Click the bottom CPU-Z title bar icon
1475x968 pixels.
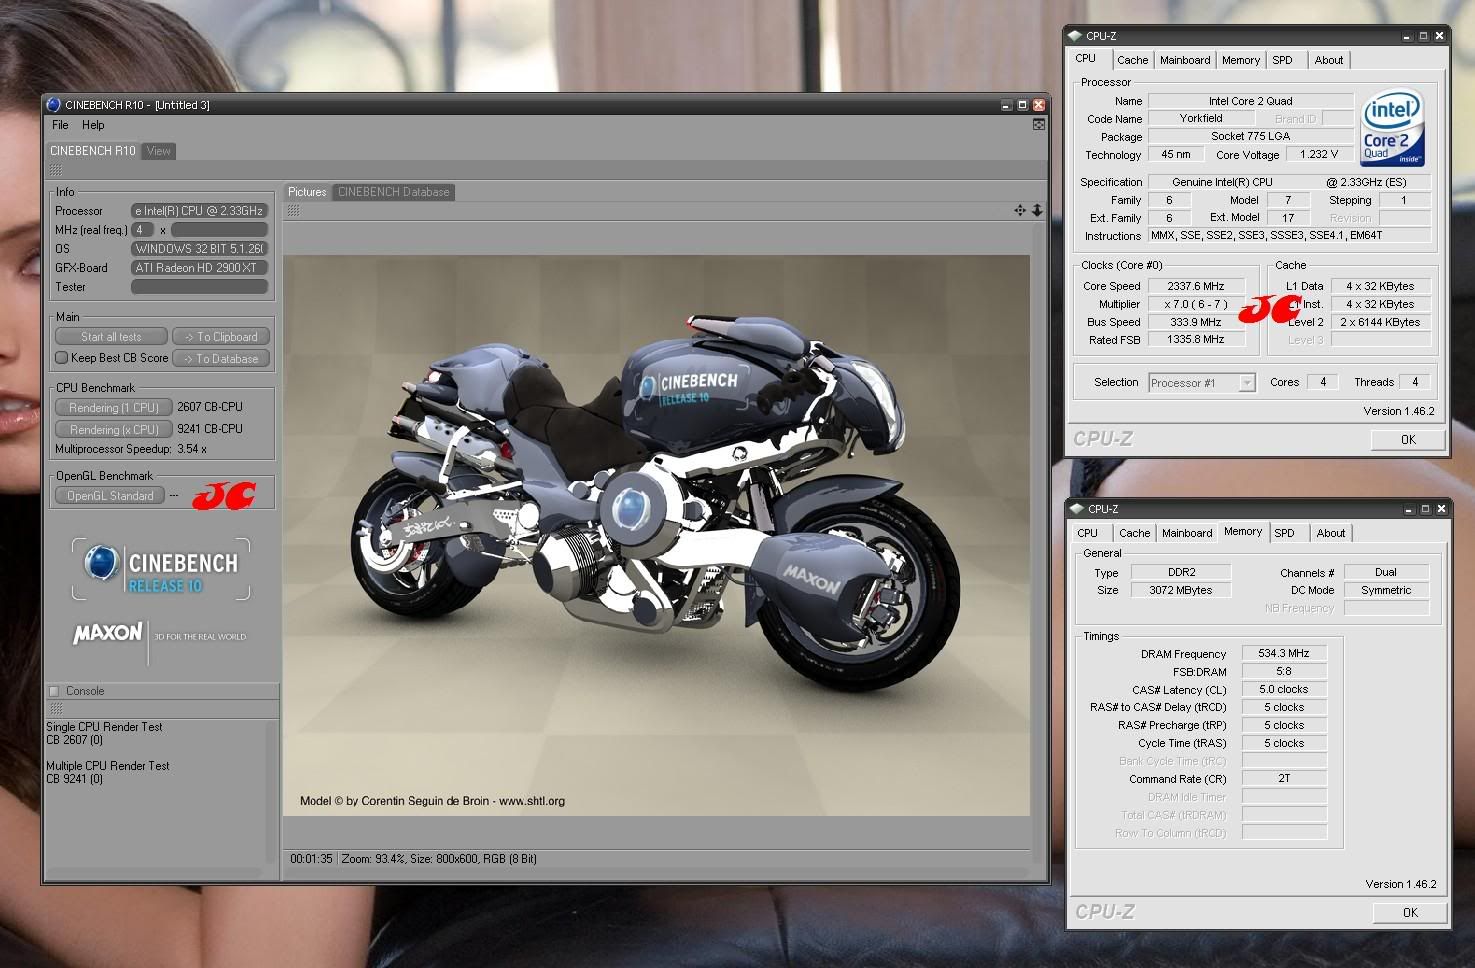coord(1078,508)
